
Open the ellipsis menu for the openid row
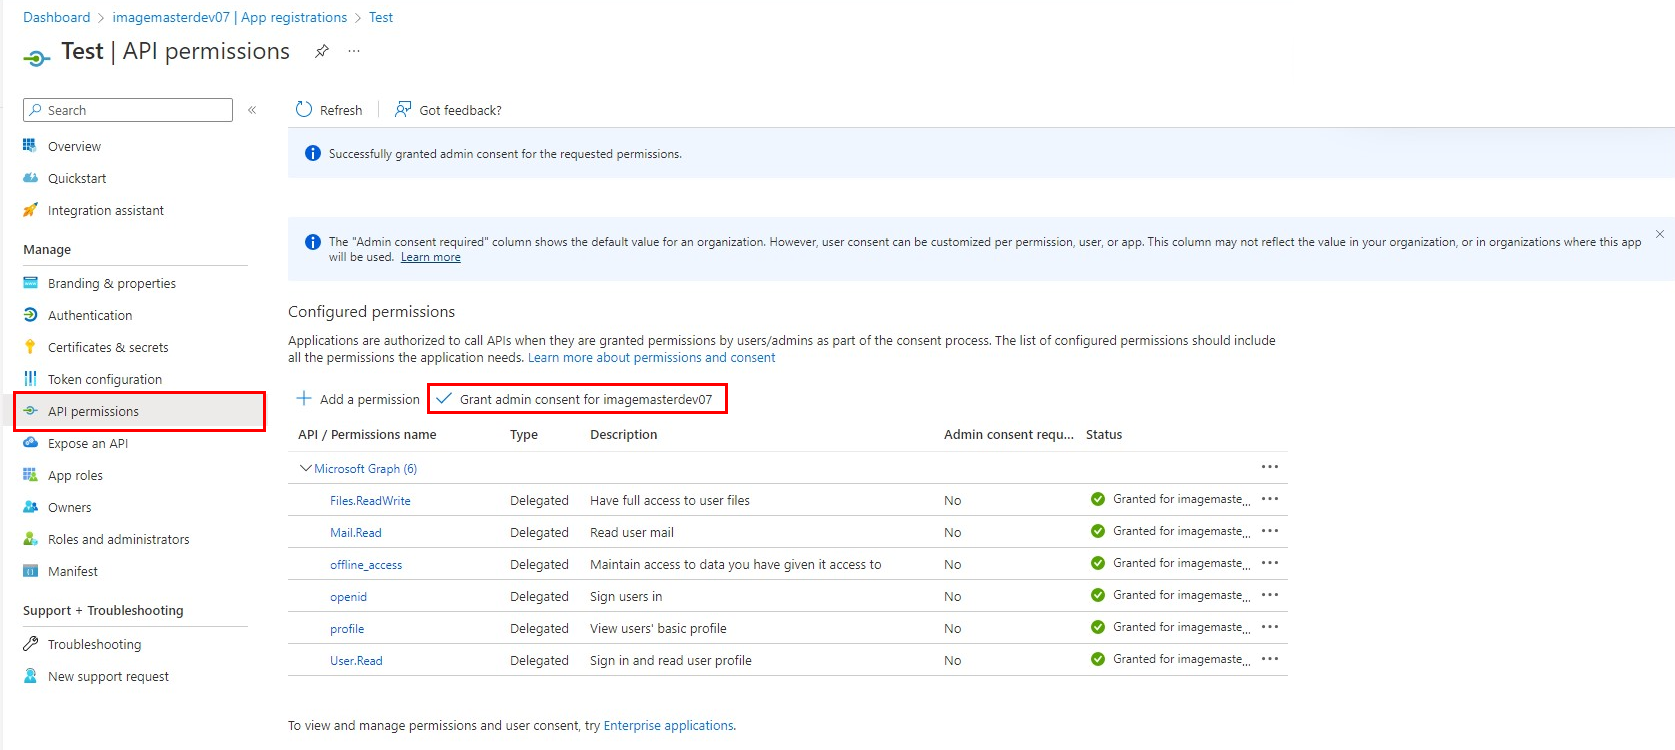pos(1270,595)
